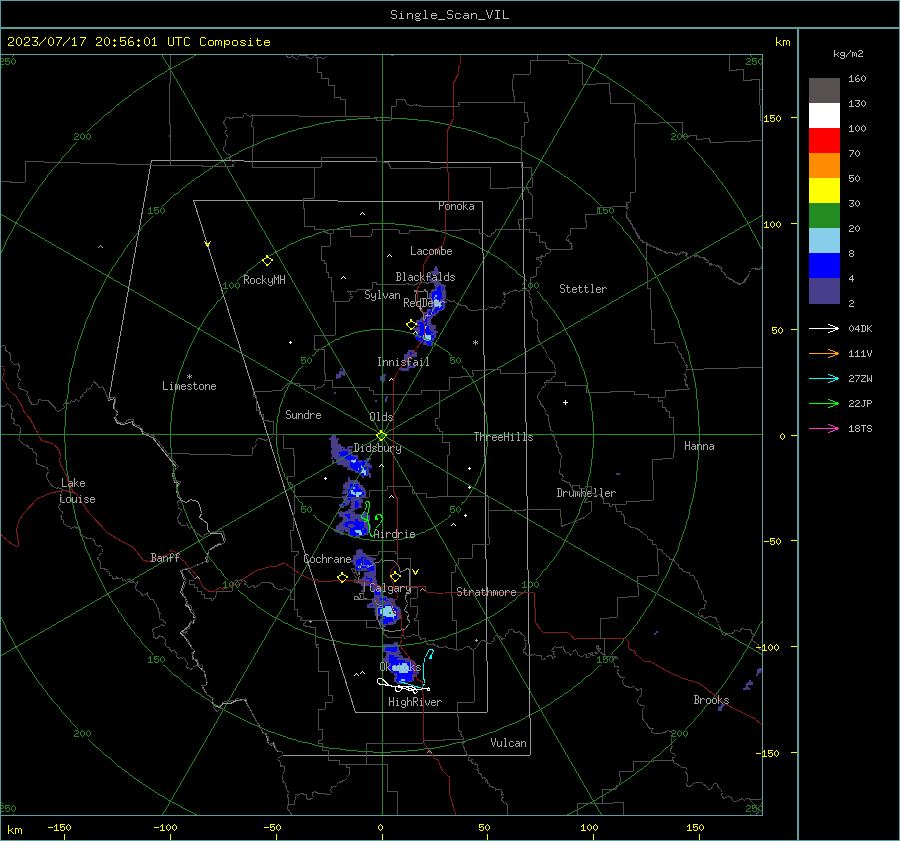Click the blue 8 kg/m2 color swatch
The height and width of the screenshot is (841, 900).
(824, 266)
